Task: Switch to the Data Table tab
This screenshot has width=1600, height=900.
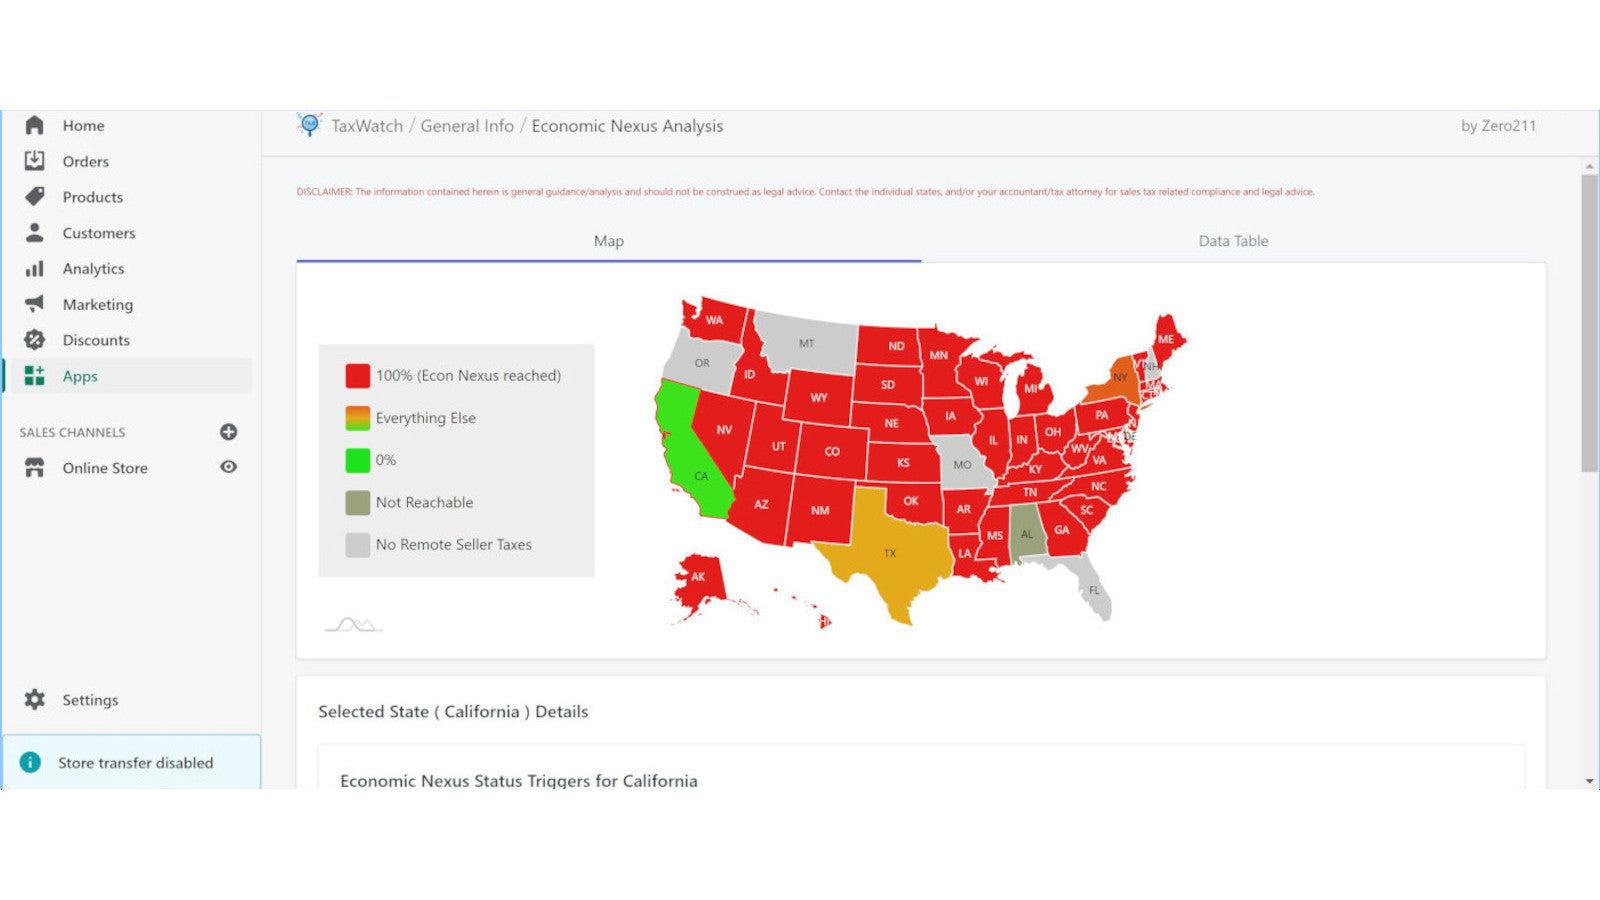Action: pos(1232,241)
